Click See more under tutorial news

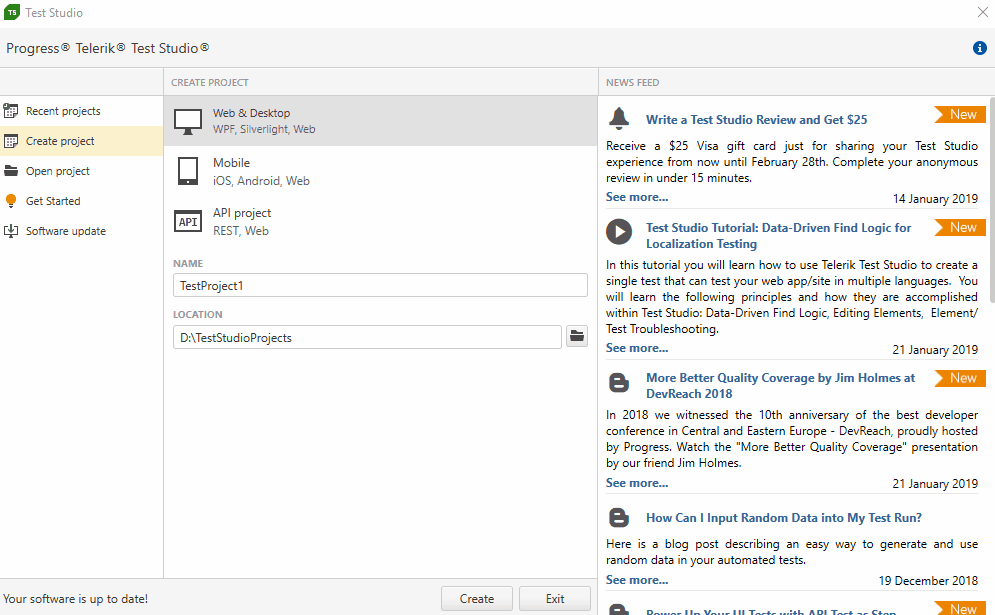[636, 348]
